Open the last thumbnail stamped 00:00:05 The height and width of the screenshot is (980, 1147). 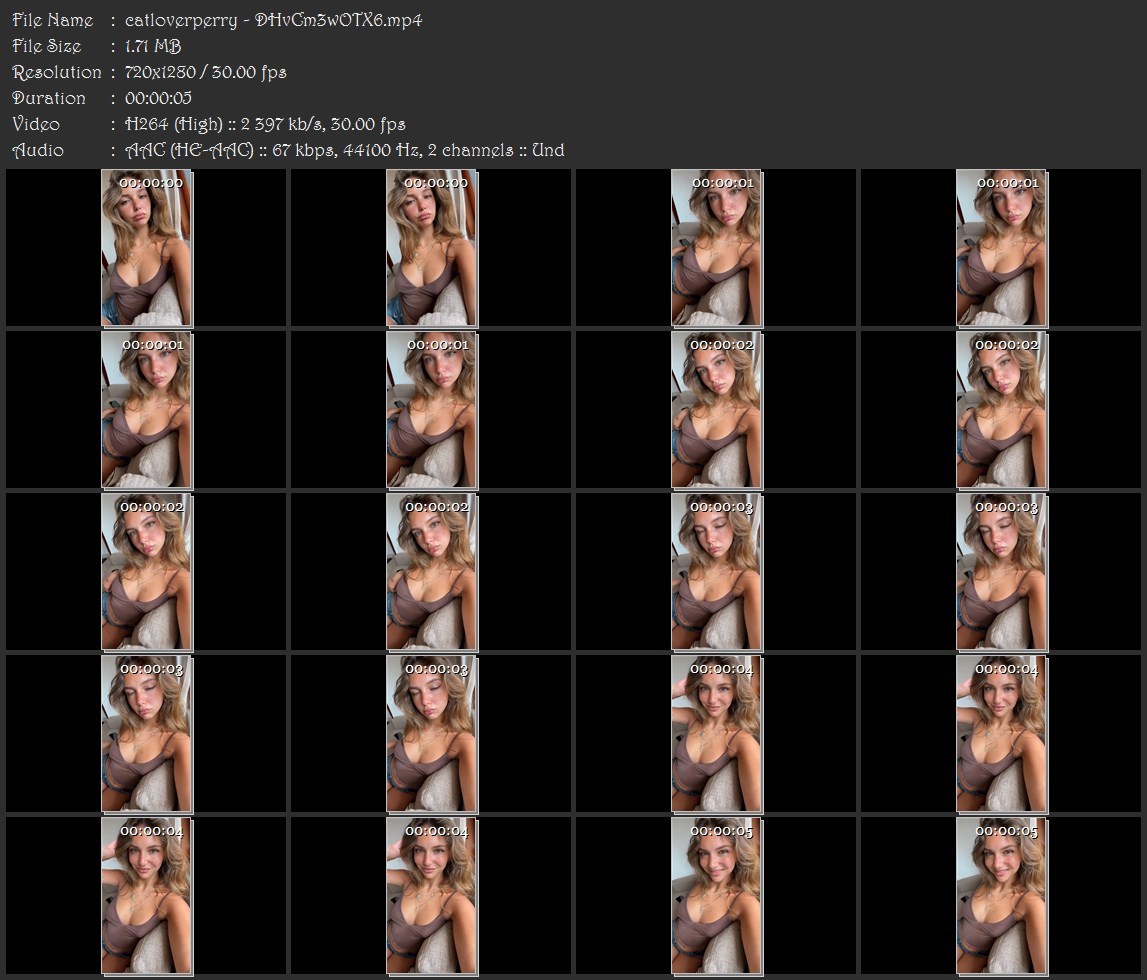tap(1001, 896)
